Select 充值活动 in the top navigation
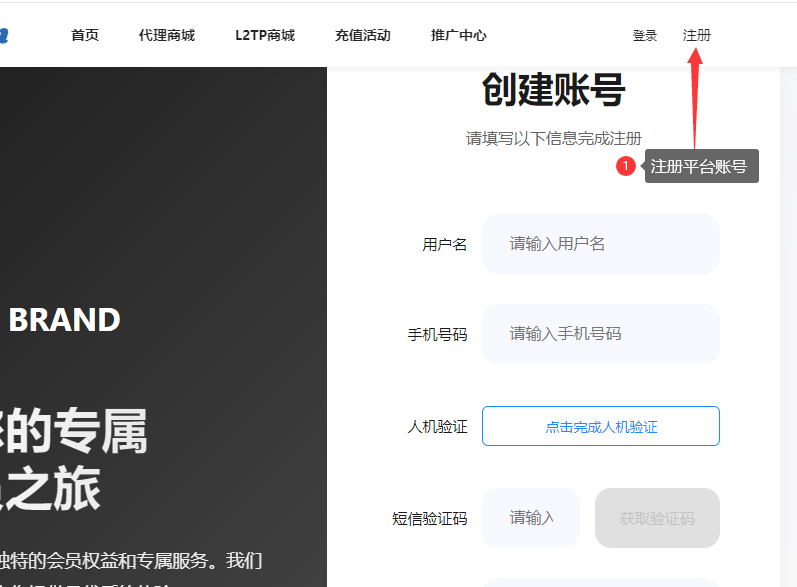This screenshot has width=797, height=587. click(x=362, y=35)
